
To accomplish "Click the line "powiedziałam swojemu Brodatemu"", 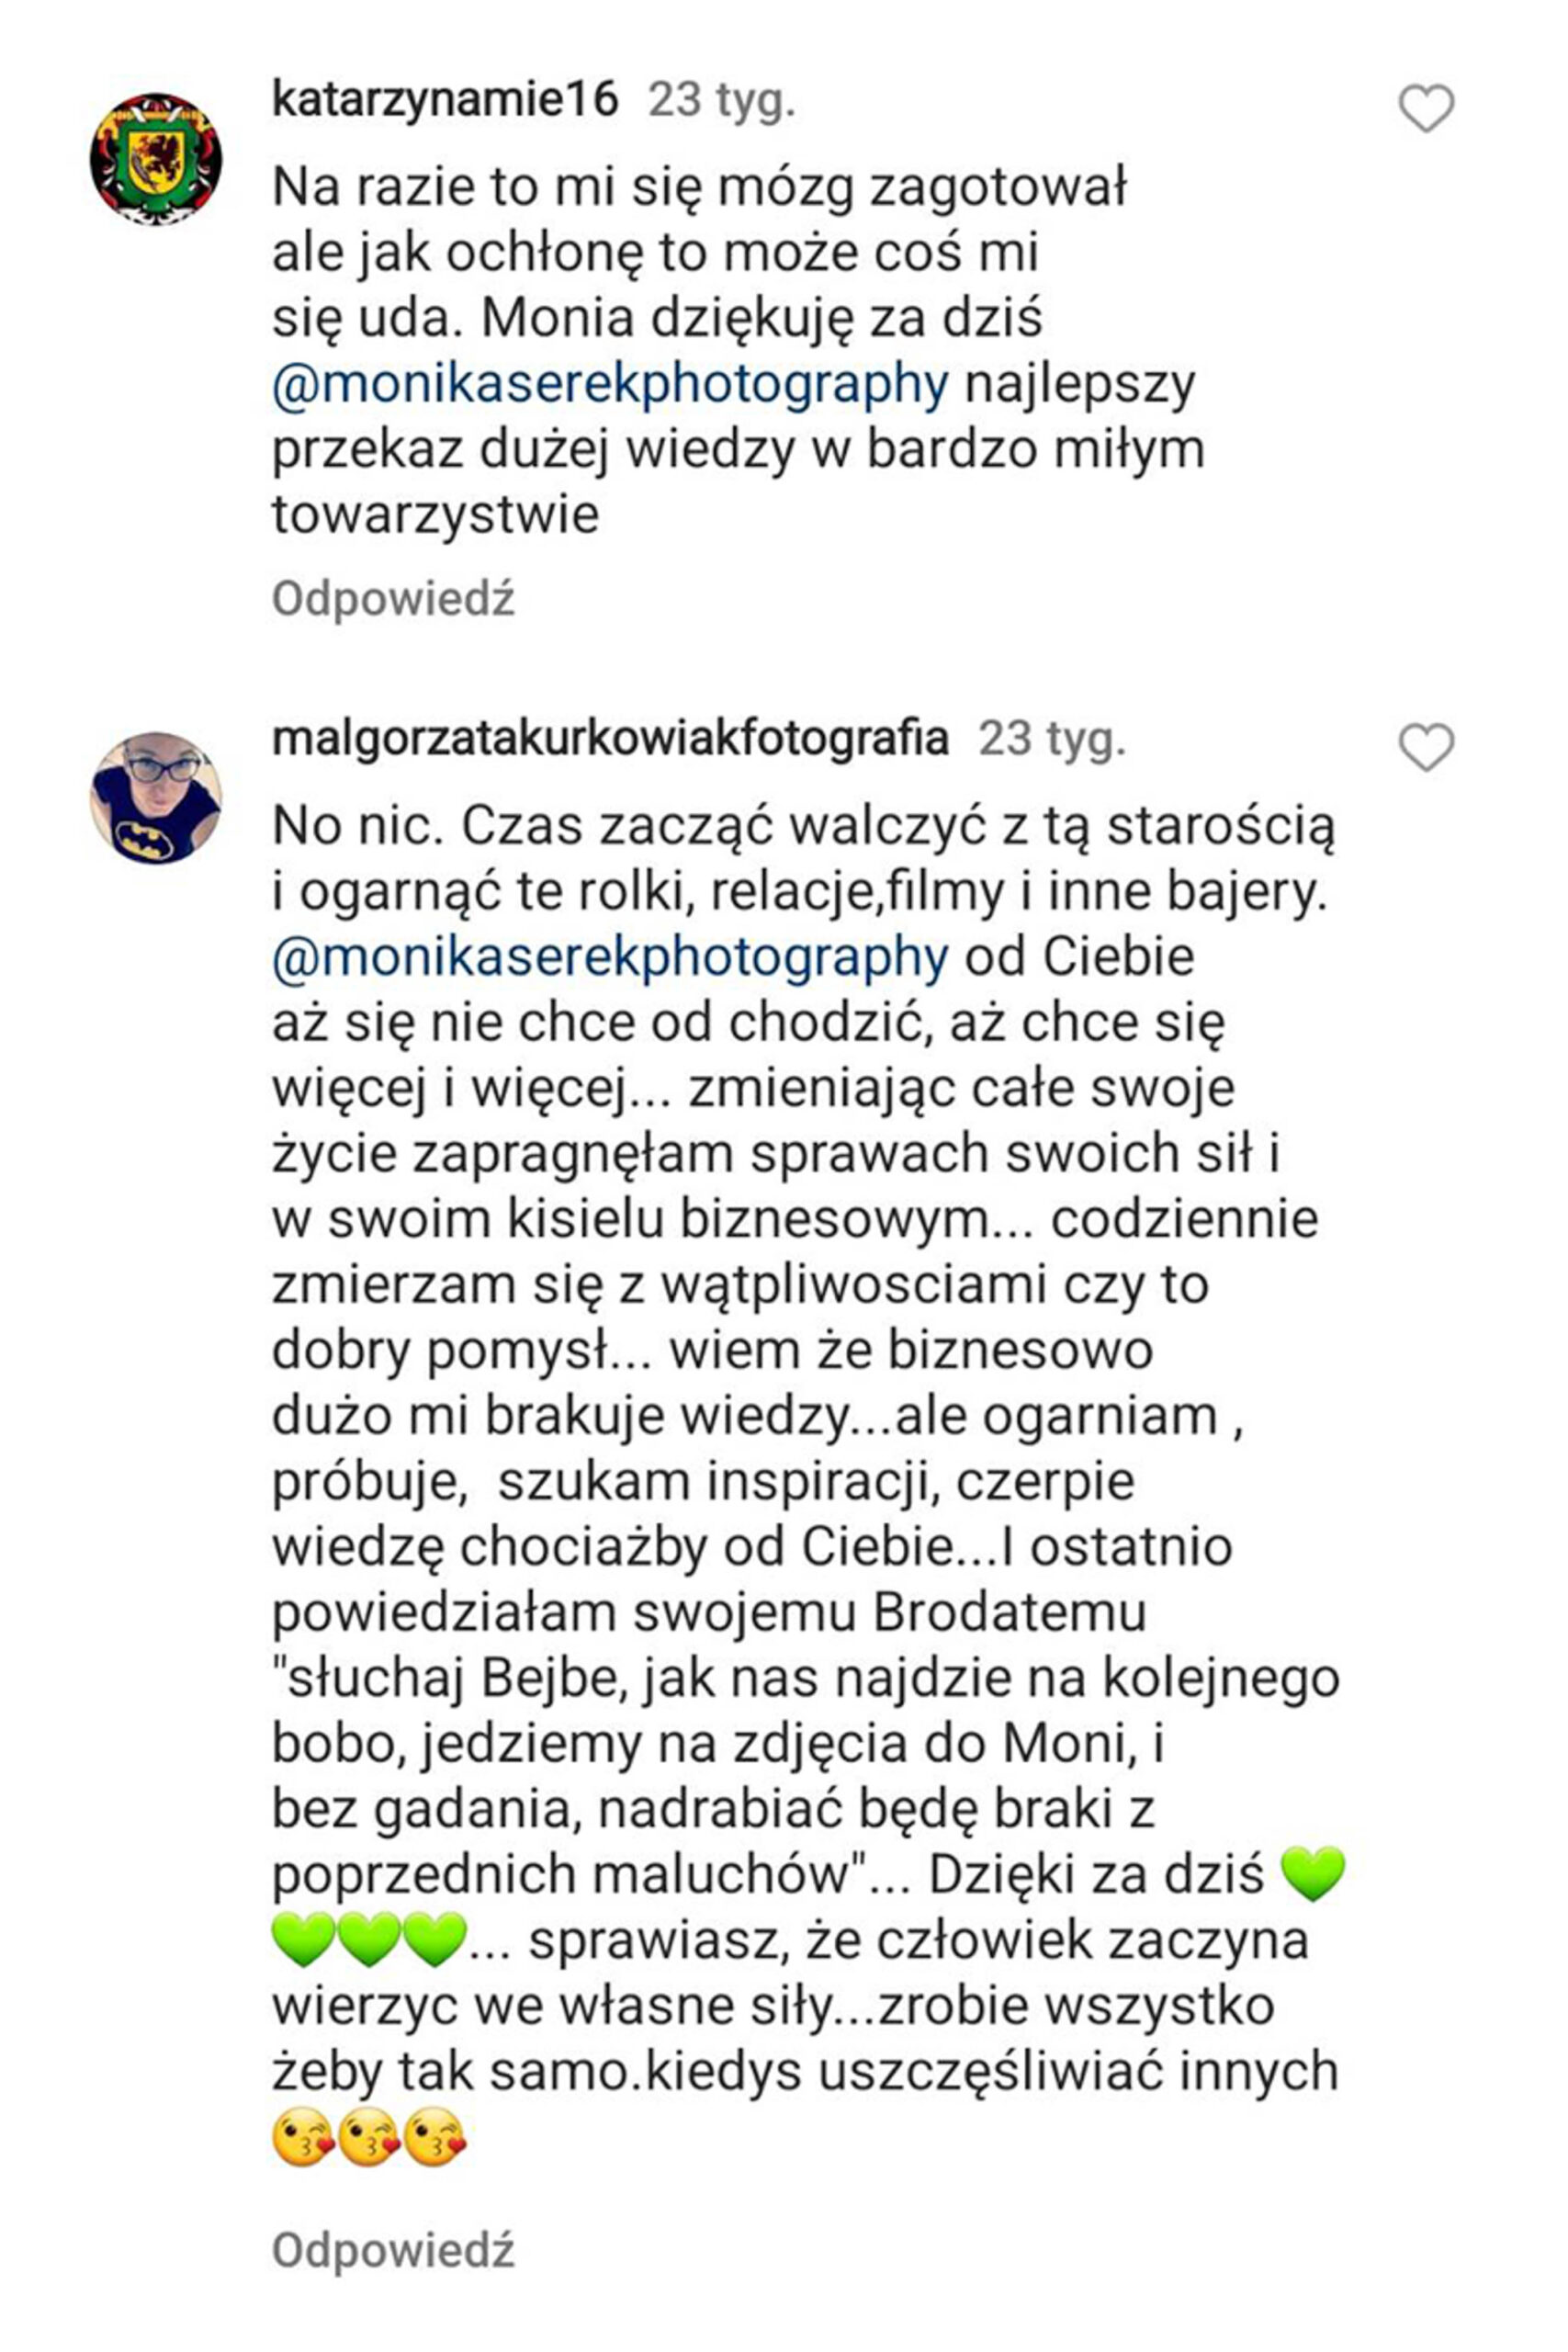I will 709,1613.
